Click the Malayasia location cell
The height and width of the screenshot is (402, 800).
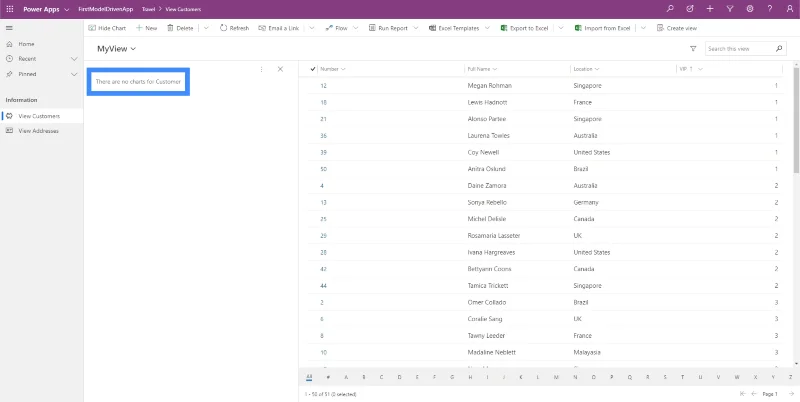[587, 353]
